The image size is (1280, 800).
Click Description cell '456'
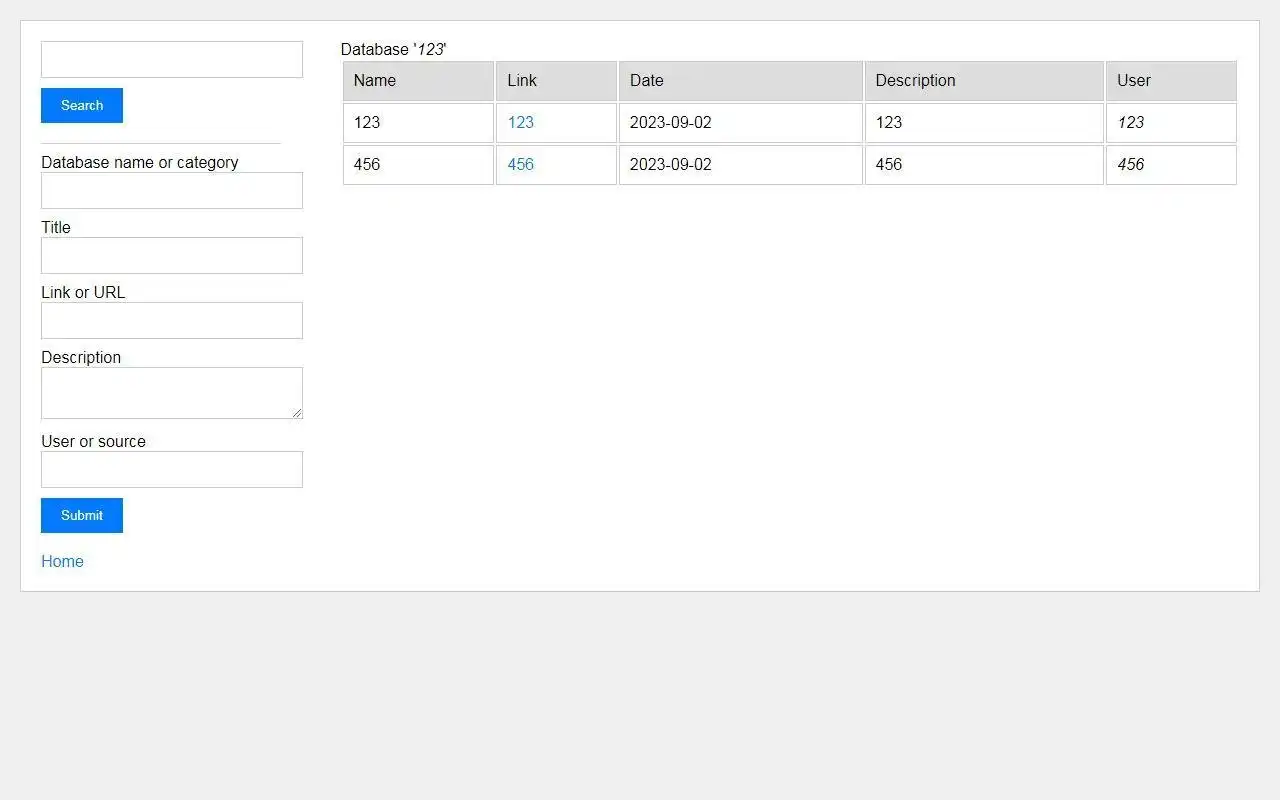984,165
